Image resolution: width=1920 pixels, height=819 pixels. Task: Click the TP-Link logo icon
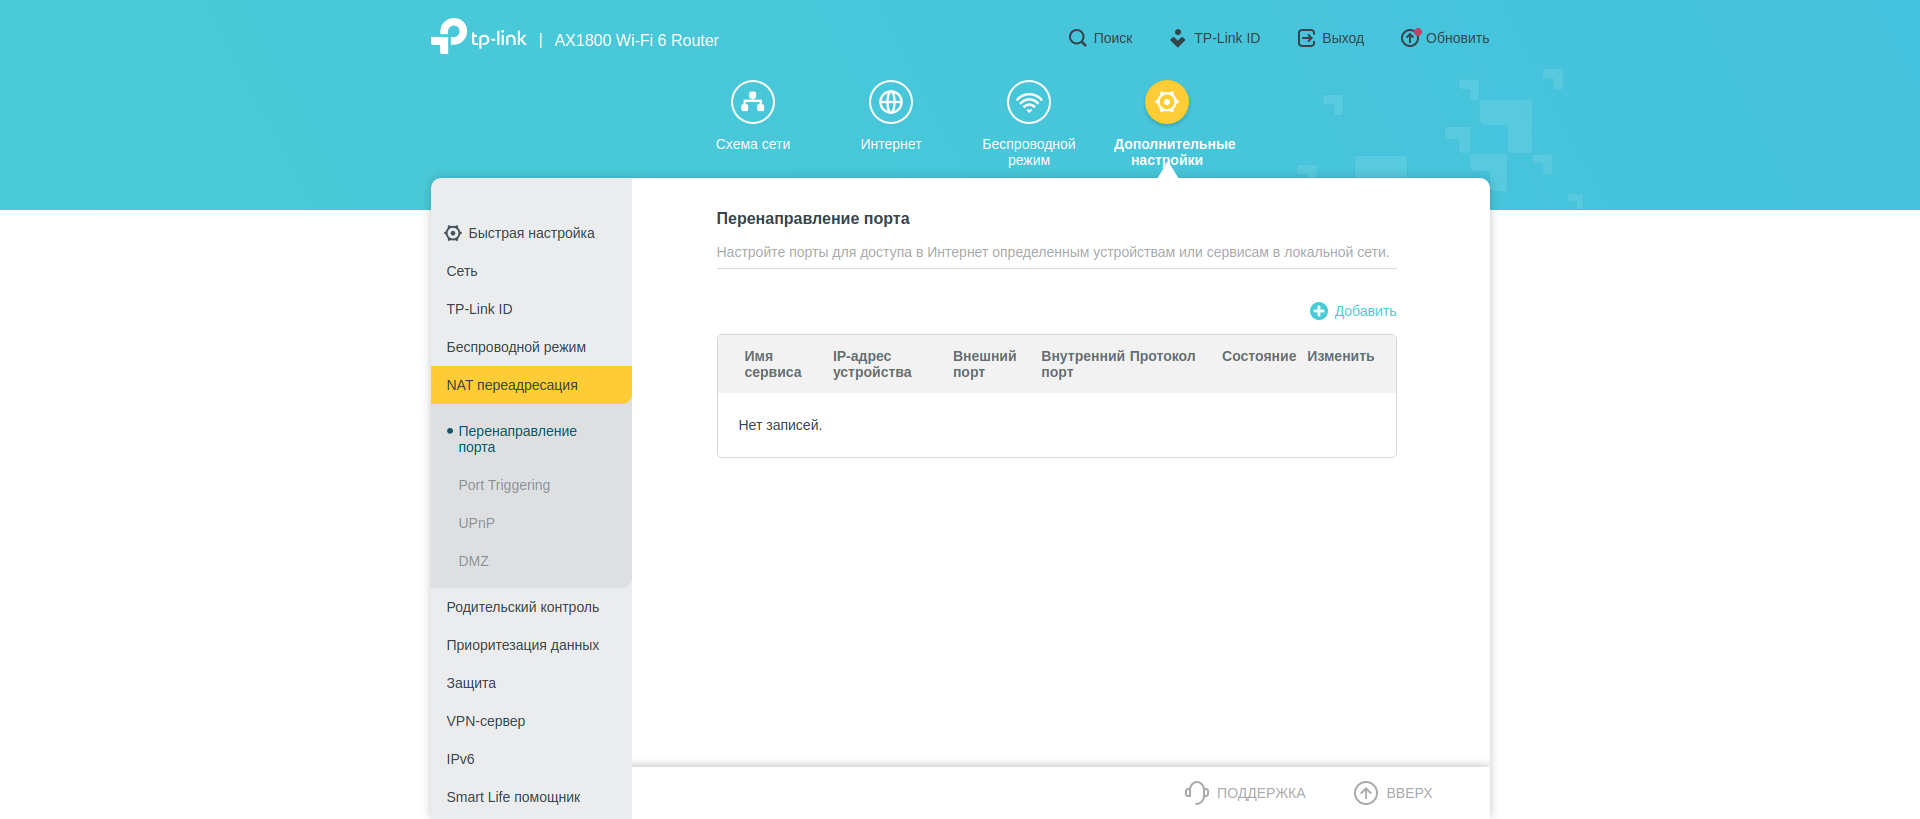449,36
